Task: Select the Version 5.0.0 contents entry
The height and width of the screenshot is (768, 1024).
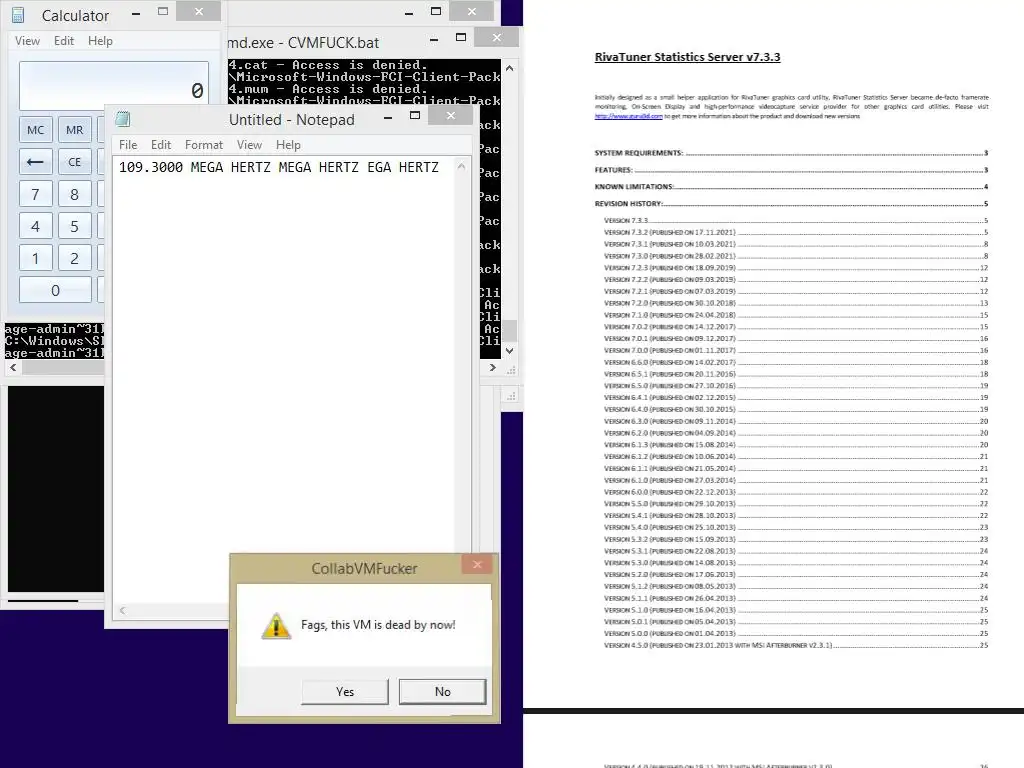Action: (795, 633)
